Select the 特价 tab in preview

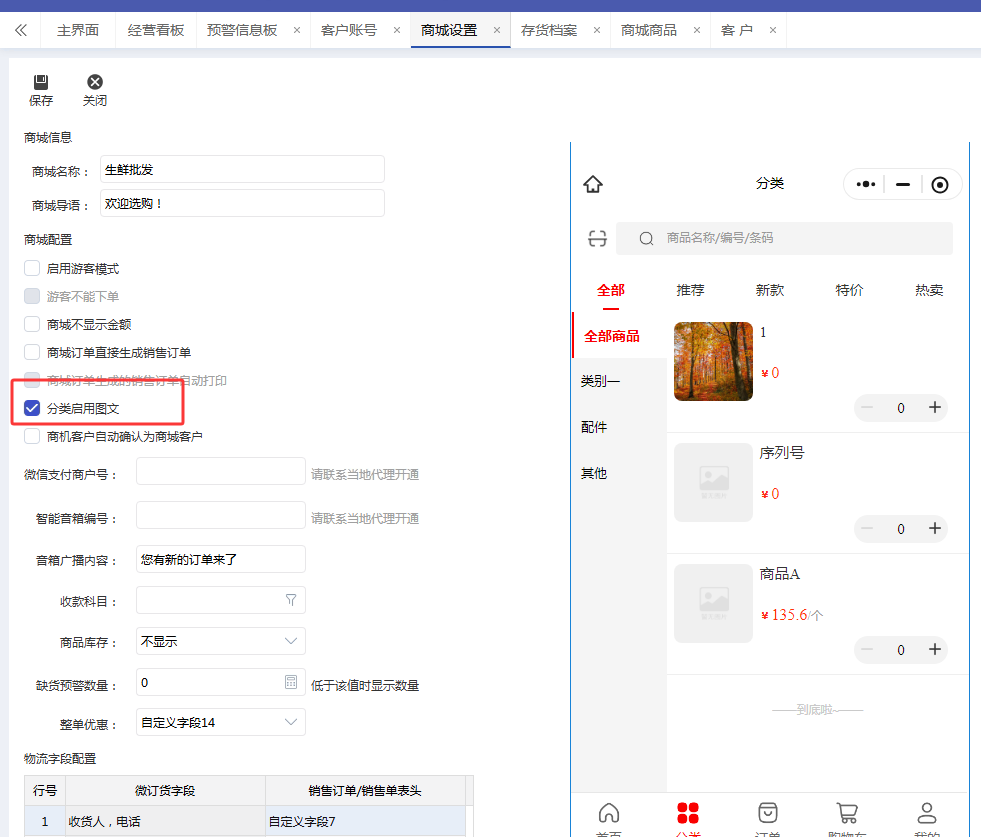[x=849, y=290]
